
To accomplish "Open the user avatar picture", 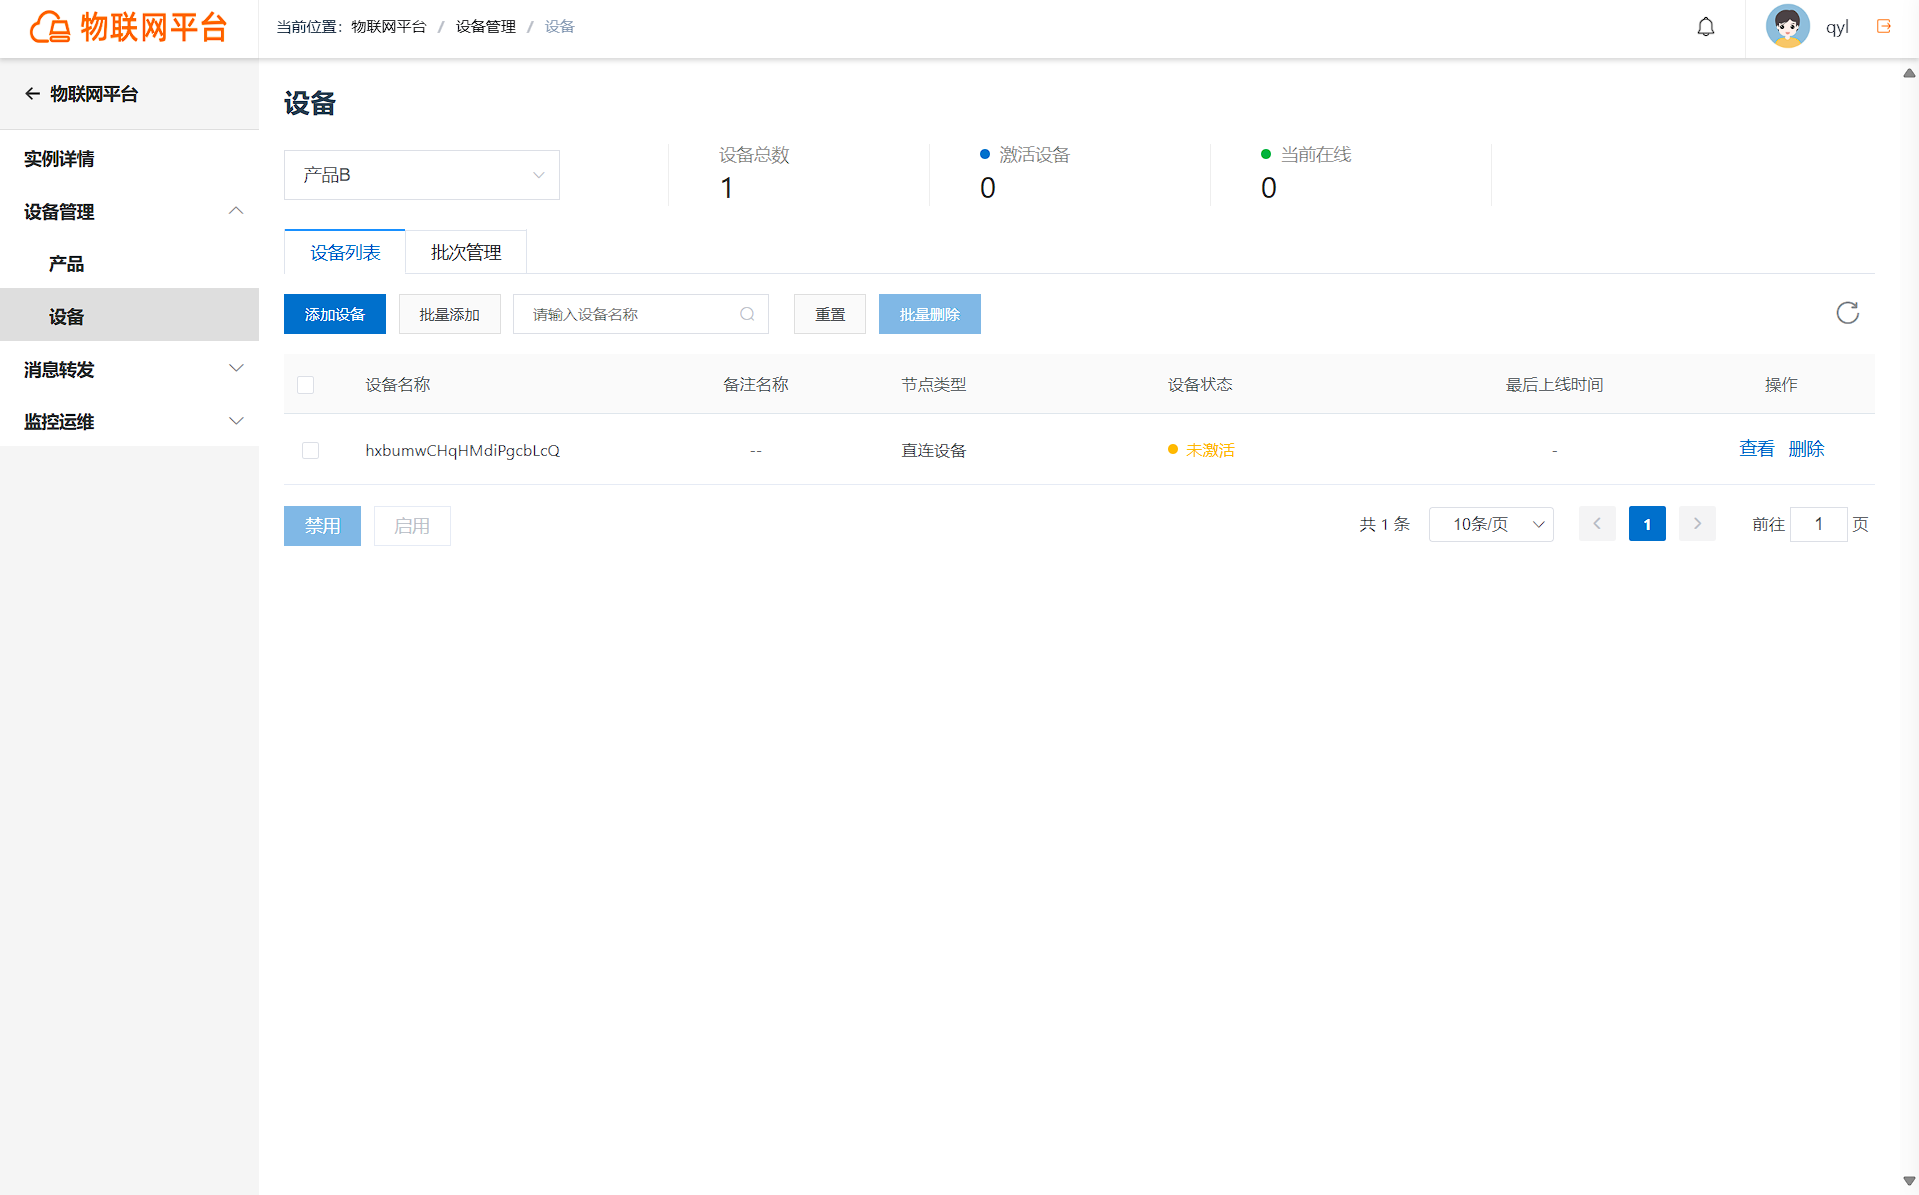I will (x=1787, y=27).
